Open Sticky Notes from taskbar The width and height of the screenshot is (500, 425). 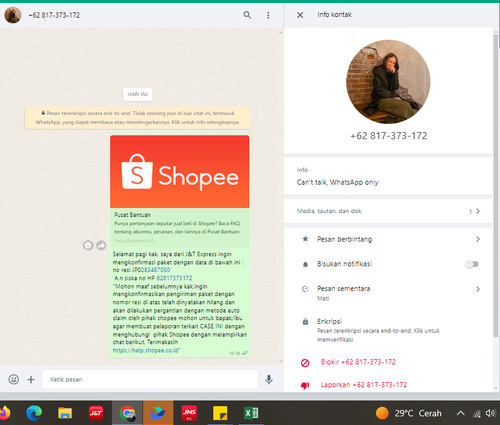pyautogui.click(x=220, y=413)
